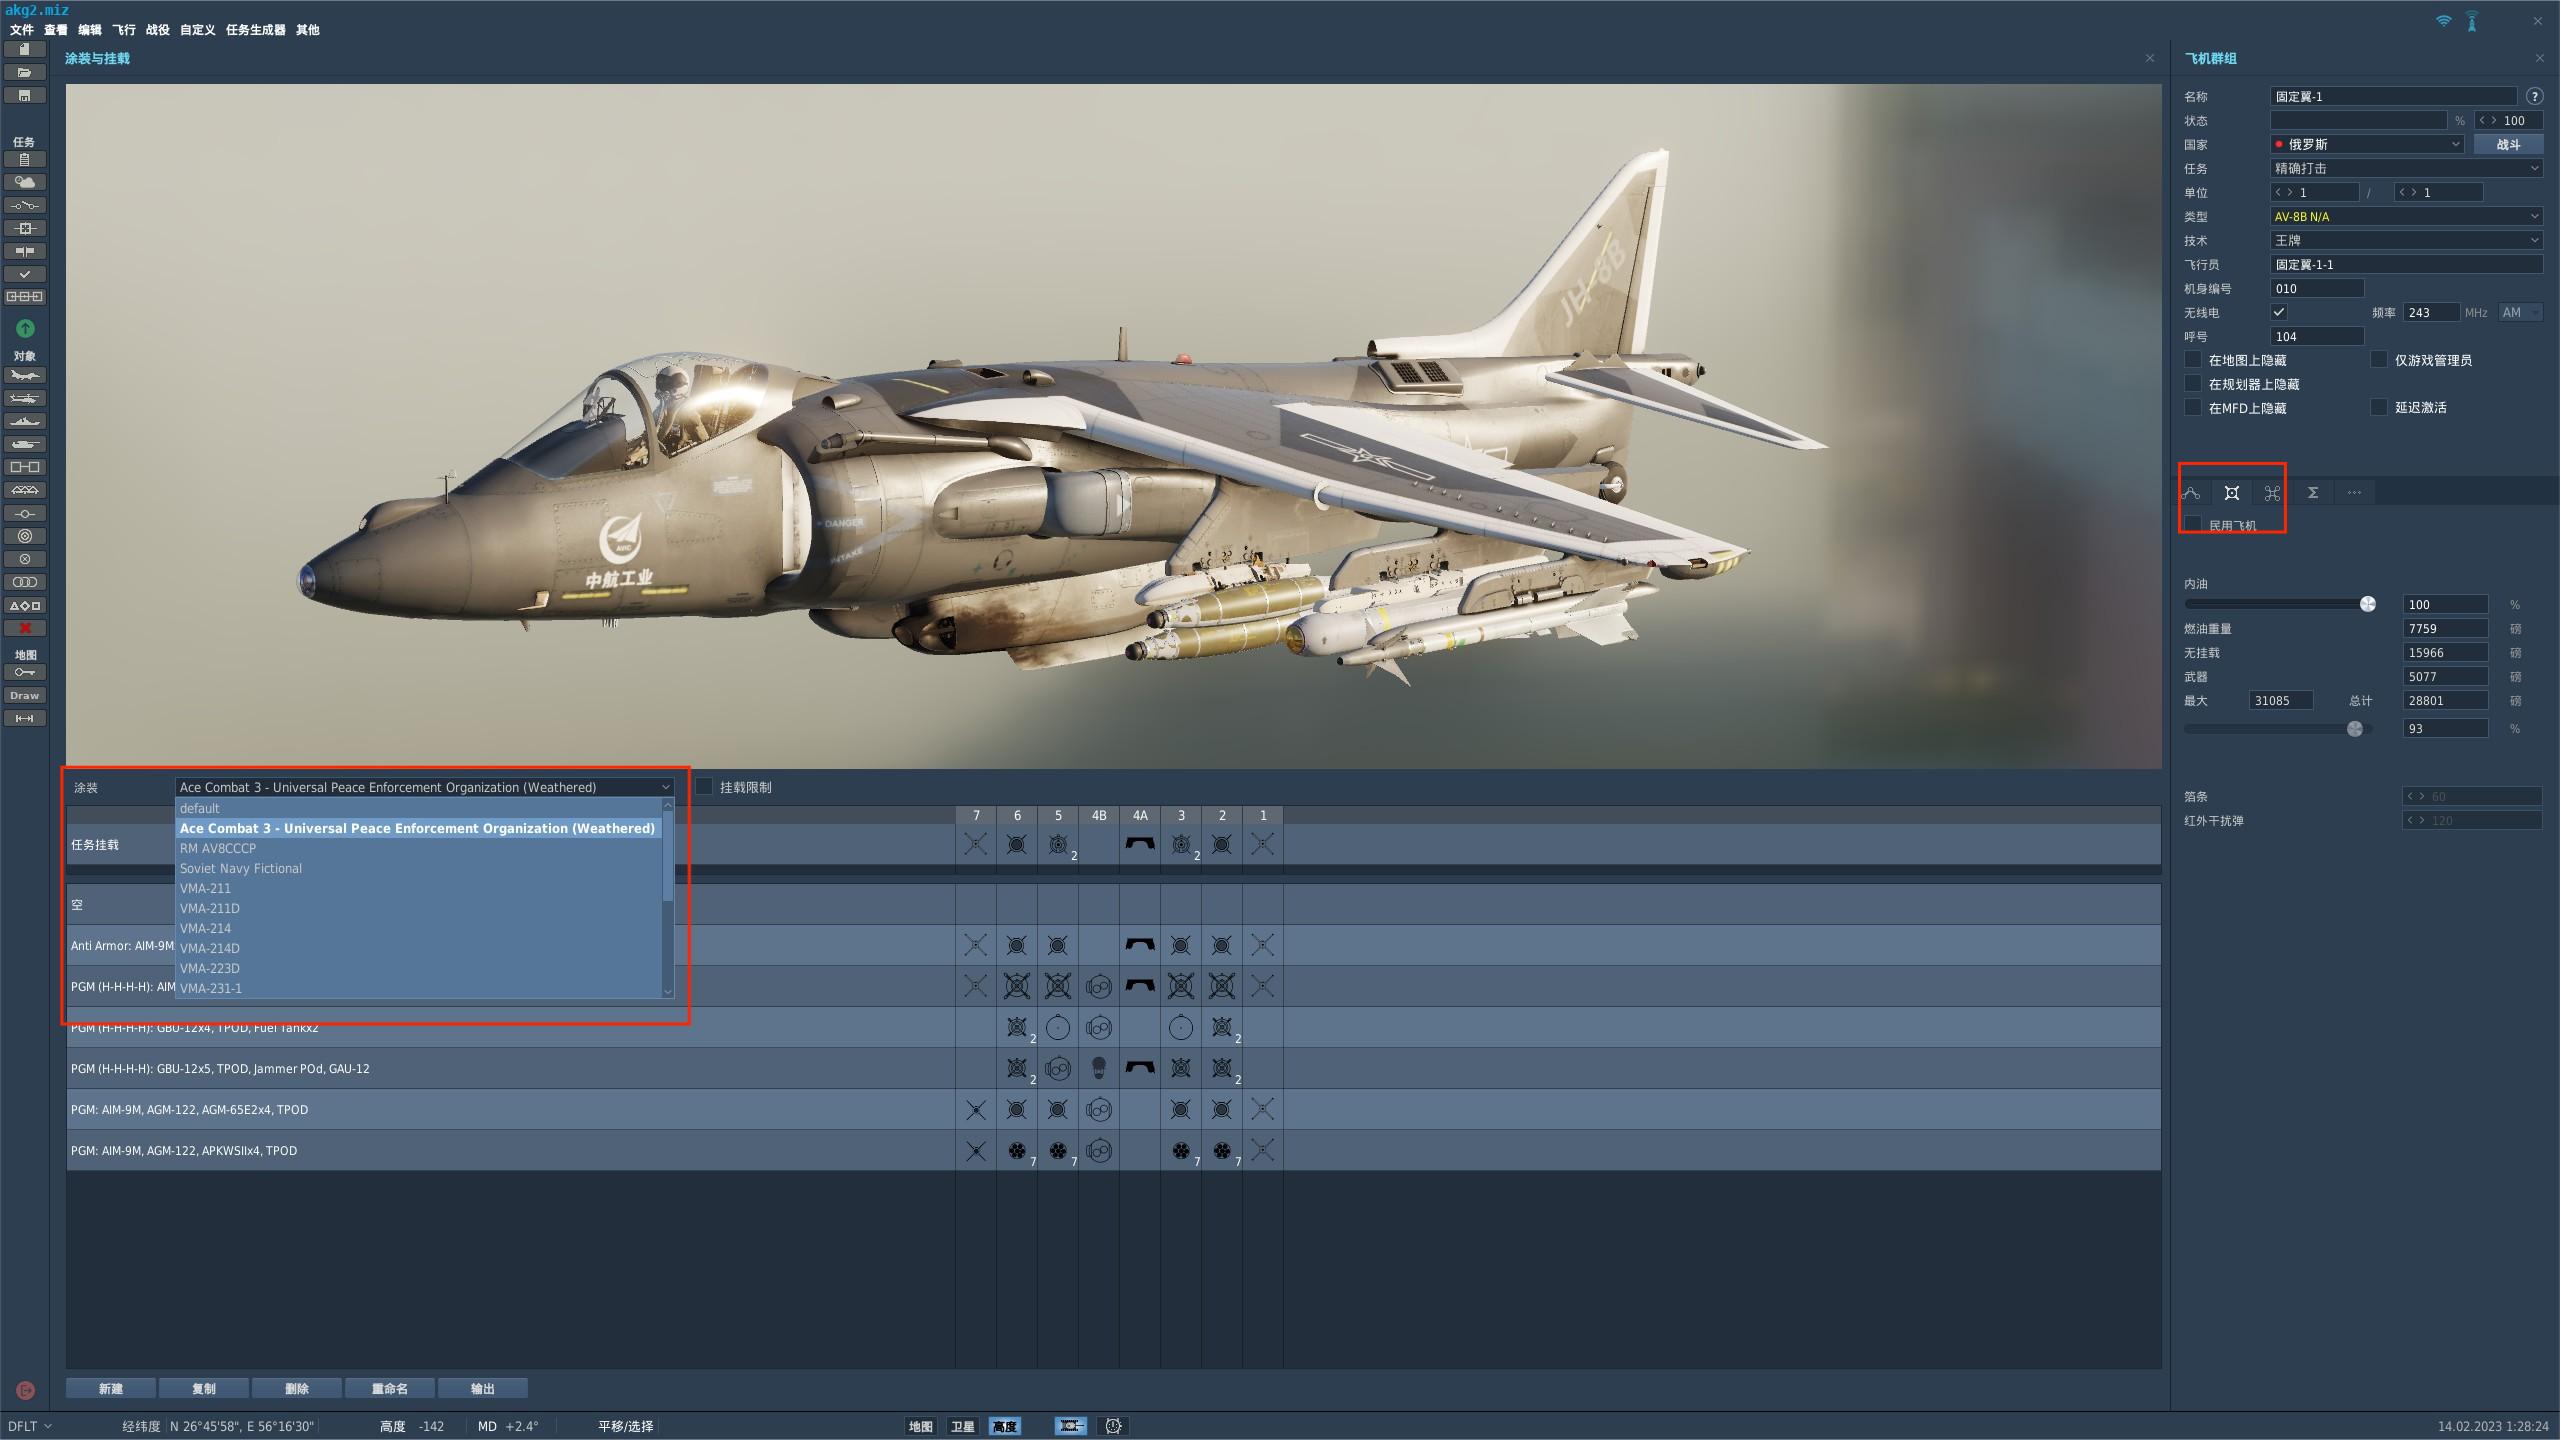The width and height of the screenshot is (2560, 1440).
Task: Open the briefing clipboard icon
Action: point(25,159)
